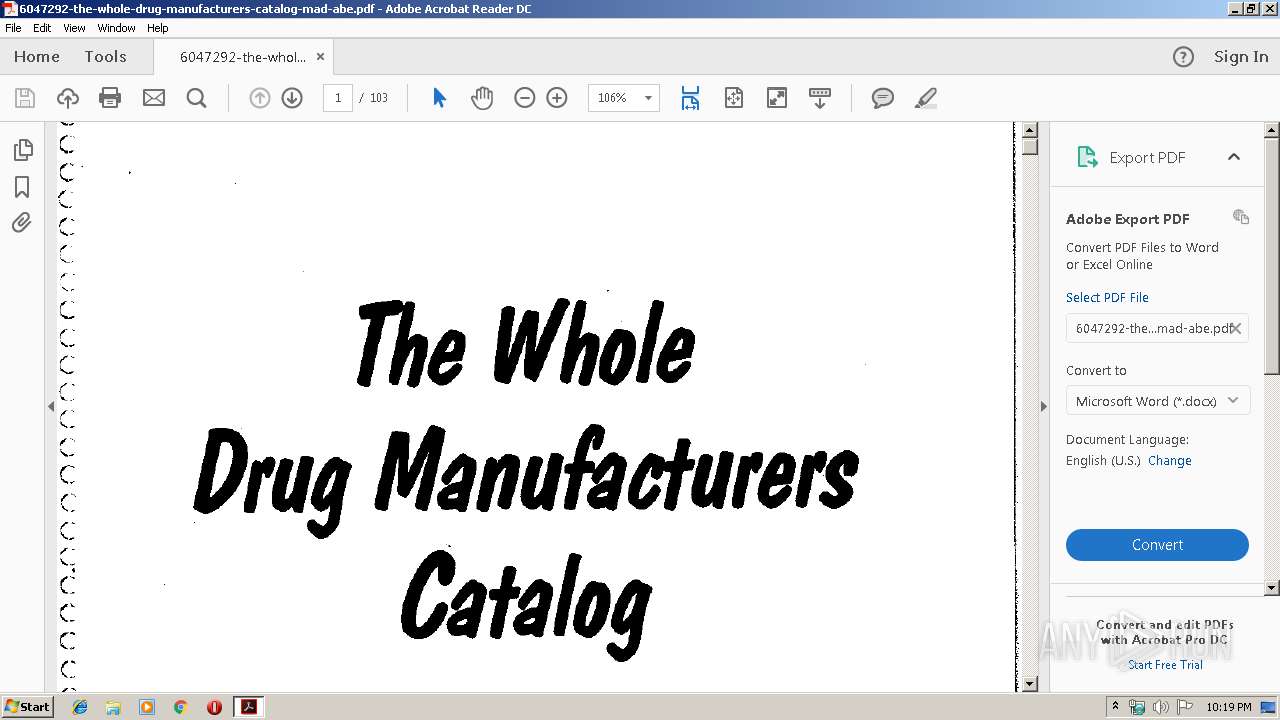Viewport: 1280px width, 720px height.
Task: Click the Sign In link
Action: pyautogui.click(x=1241, y=57)
